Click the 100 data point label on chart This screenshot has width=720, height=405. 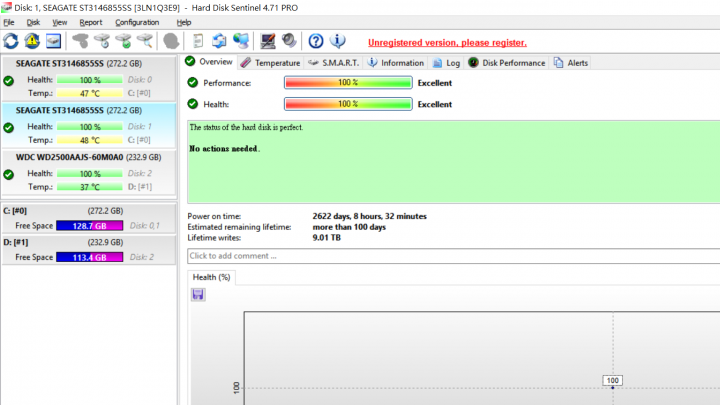point(613,380)
